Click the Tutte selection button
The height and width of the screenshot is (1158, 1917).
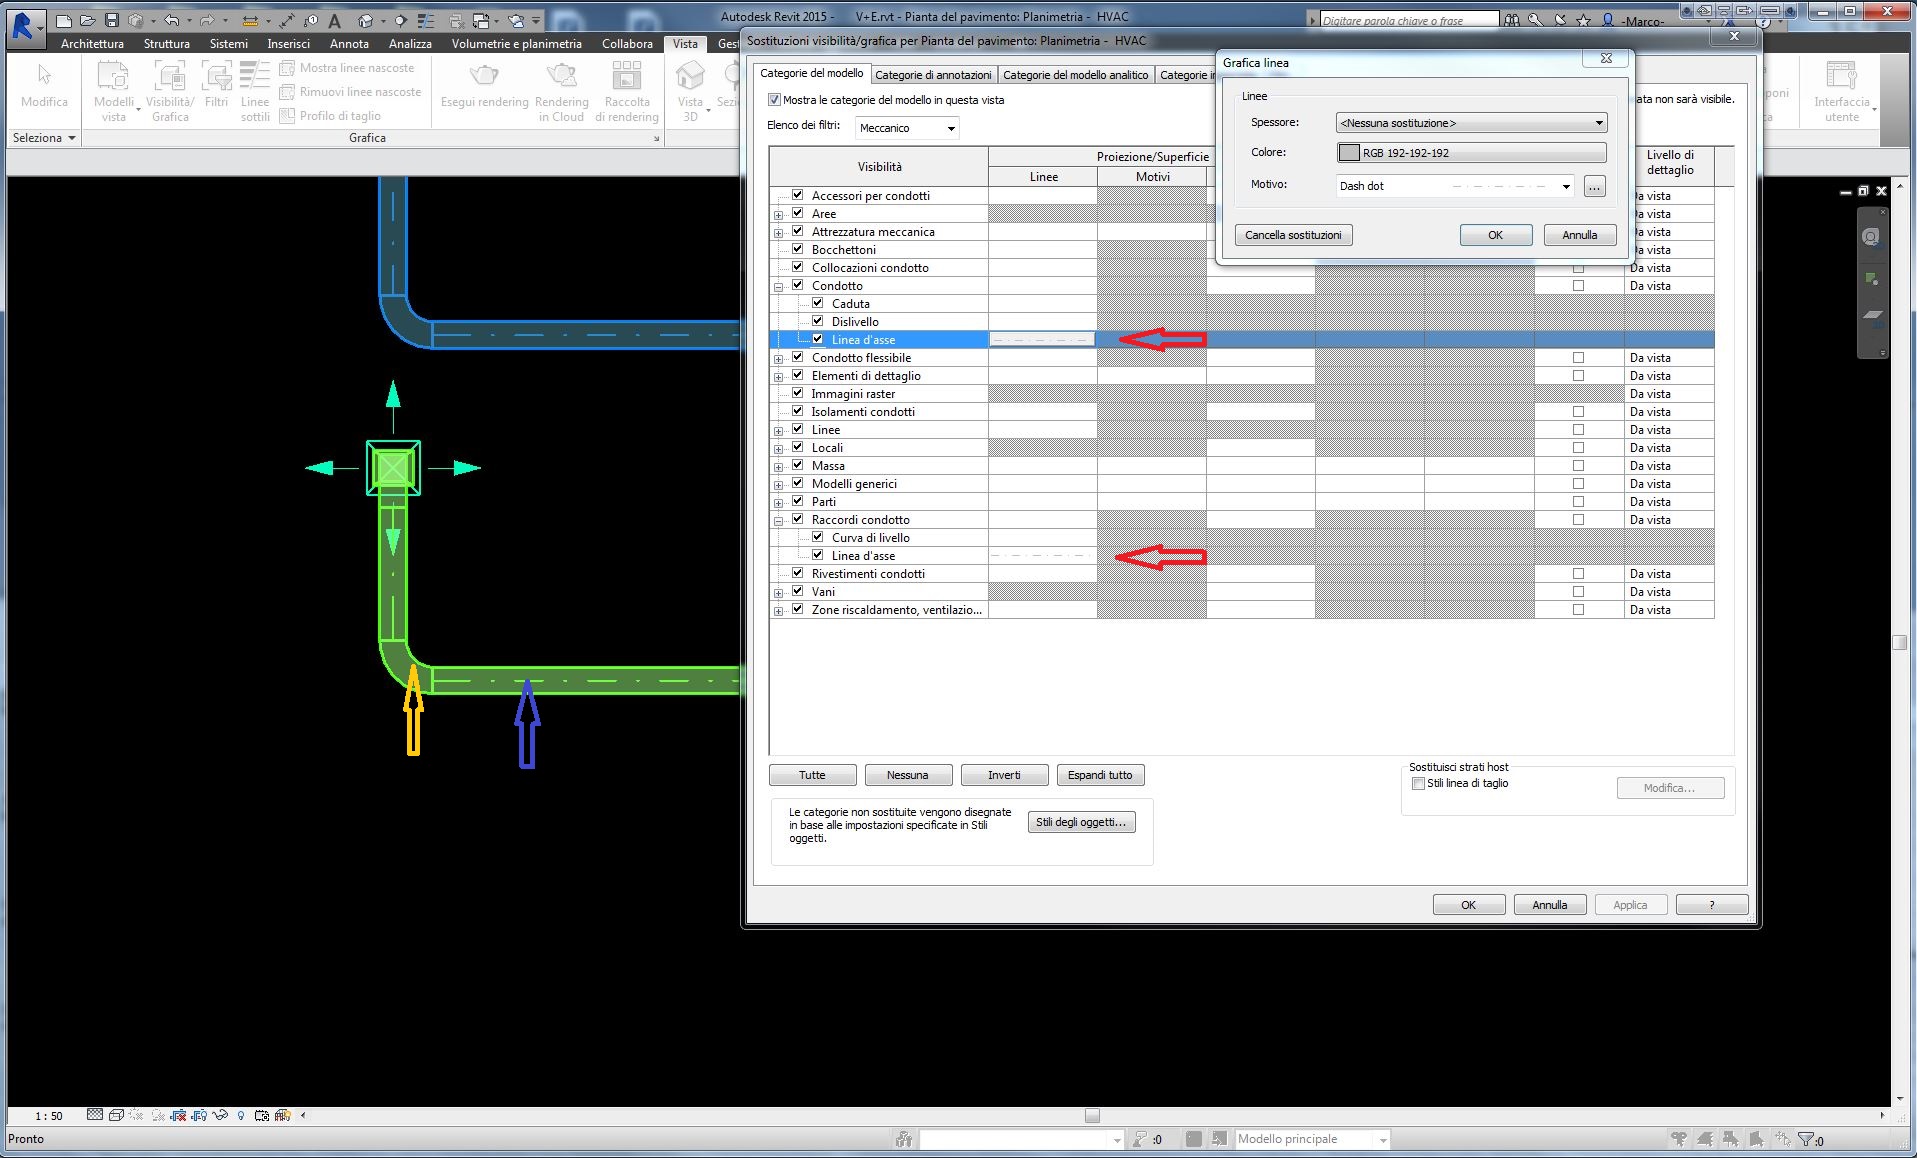812,775
